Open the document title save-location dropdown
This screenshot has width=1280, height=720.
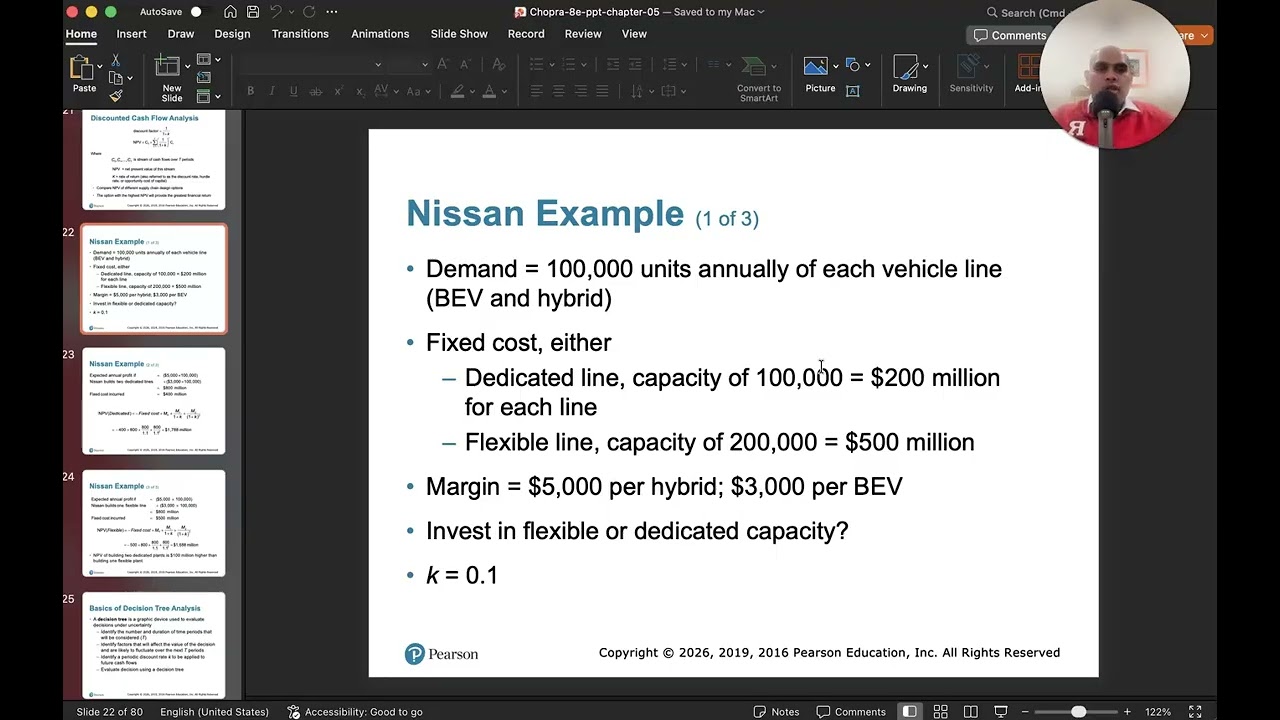tap(761, 12)
